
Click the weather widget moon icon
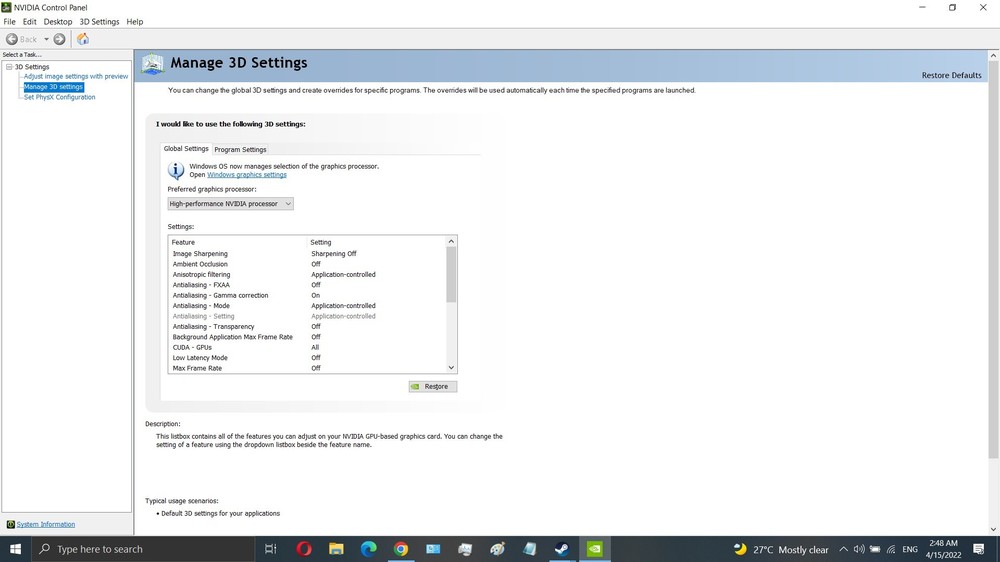[740, 549]
